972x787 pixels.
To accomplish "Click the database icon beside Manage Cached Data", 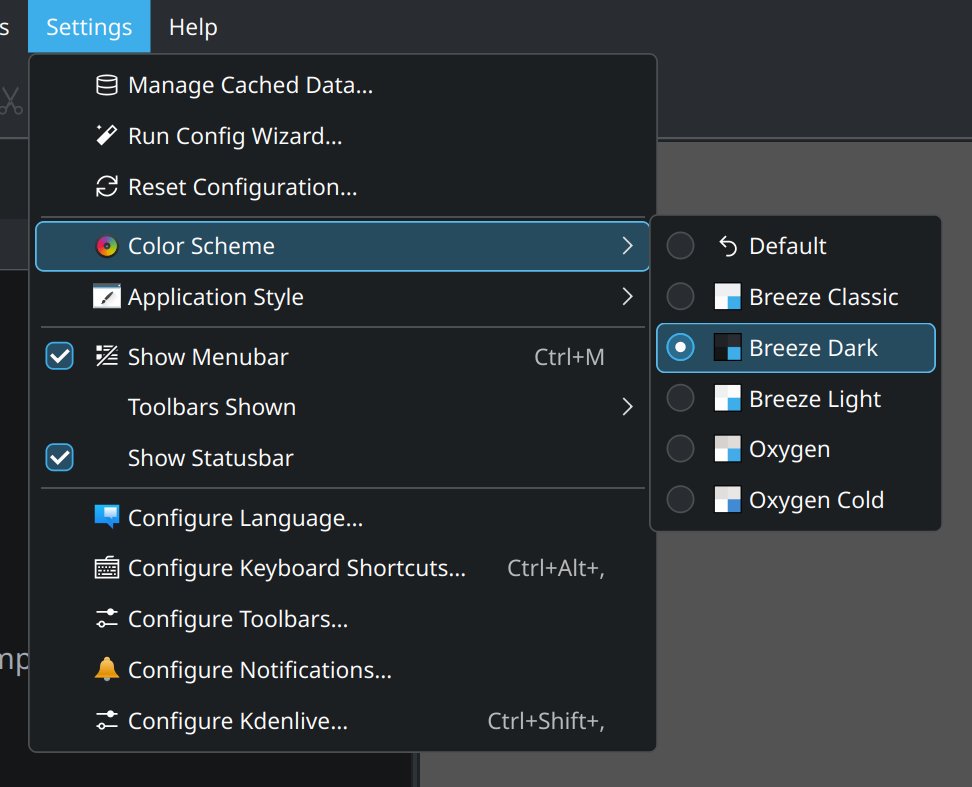I will tap(107, 86).
